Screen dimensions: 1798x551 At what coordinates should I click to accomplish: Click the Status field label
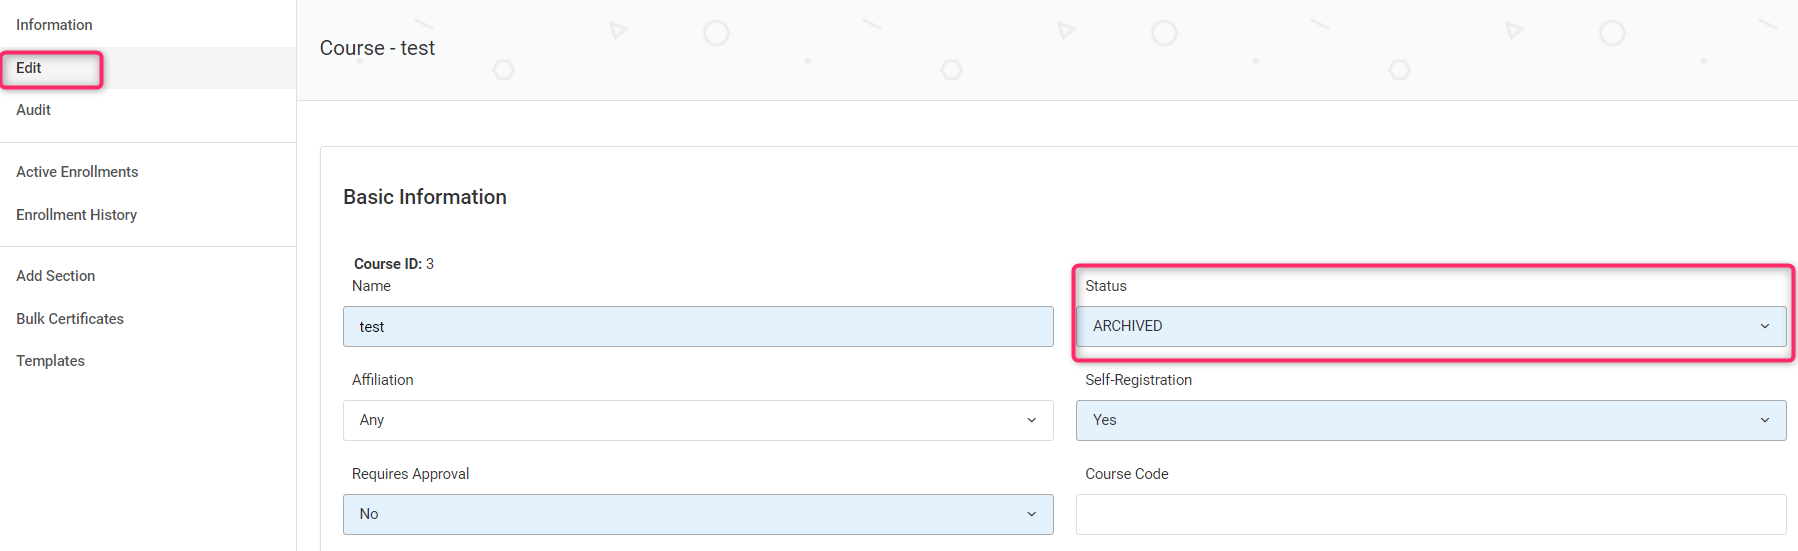(1105, 286)
